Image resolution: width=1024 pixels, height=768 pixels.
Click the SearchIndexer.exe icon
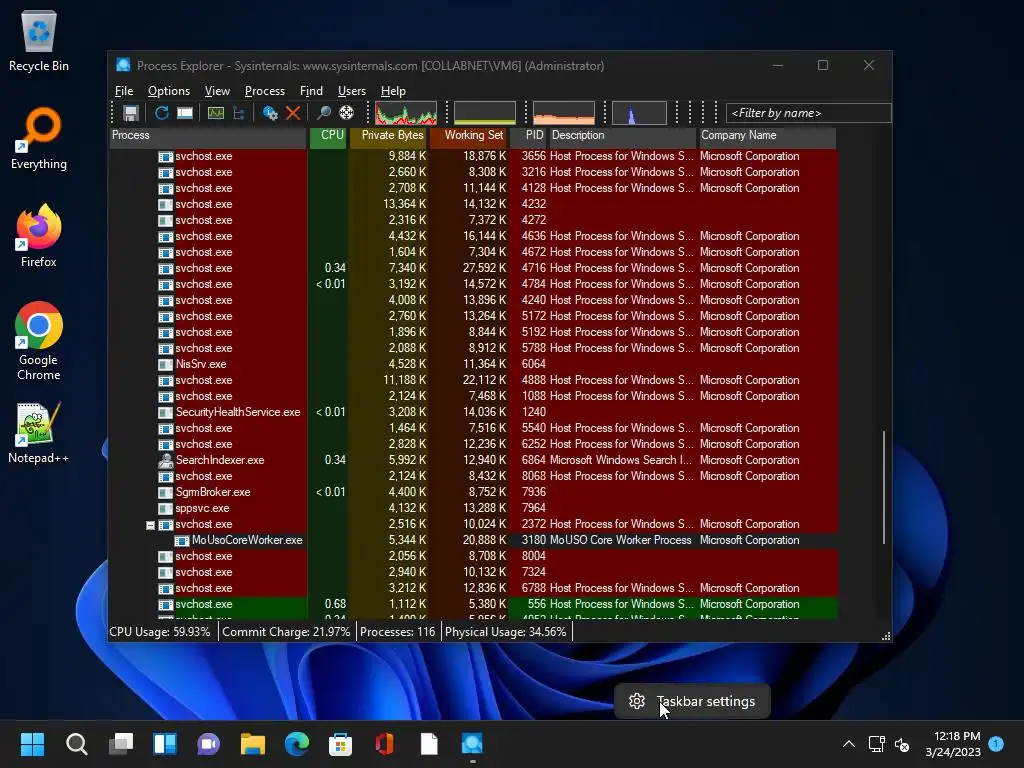165,460
